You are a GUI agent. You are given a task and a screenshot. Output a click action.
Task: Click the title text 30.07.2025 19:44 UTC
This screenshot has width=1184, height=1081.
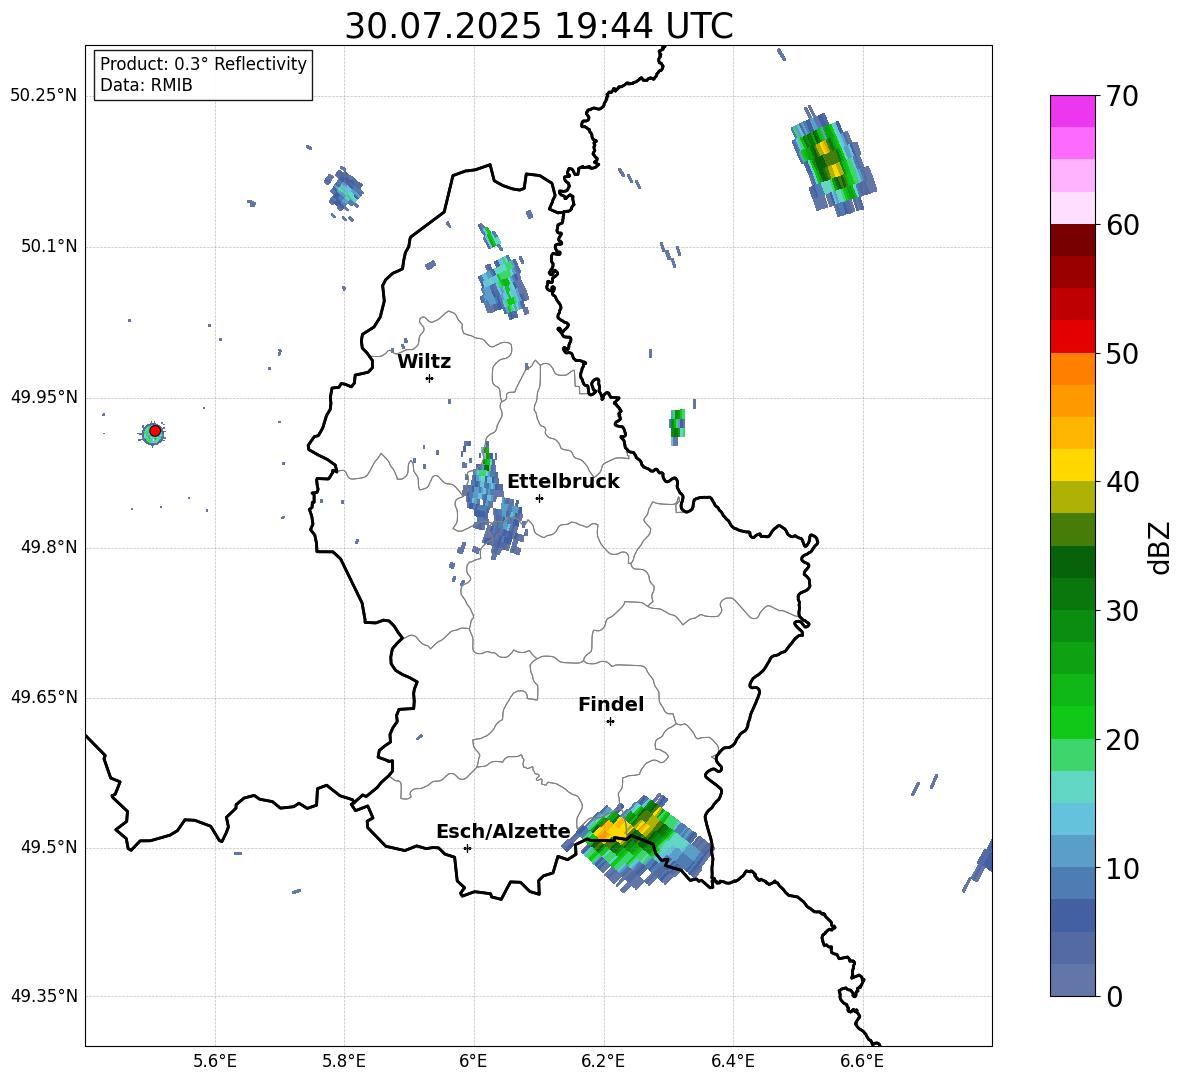(x=538, y=26)
